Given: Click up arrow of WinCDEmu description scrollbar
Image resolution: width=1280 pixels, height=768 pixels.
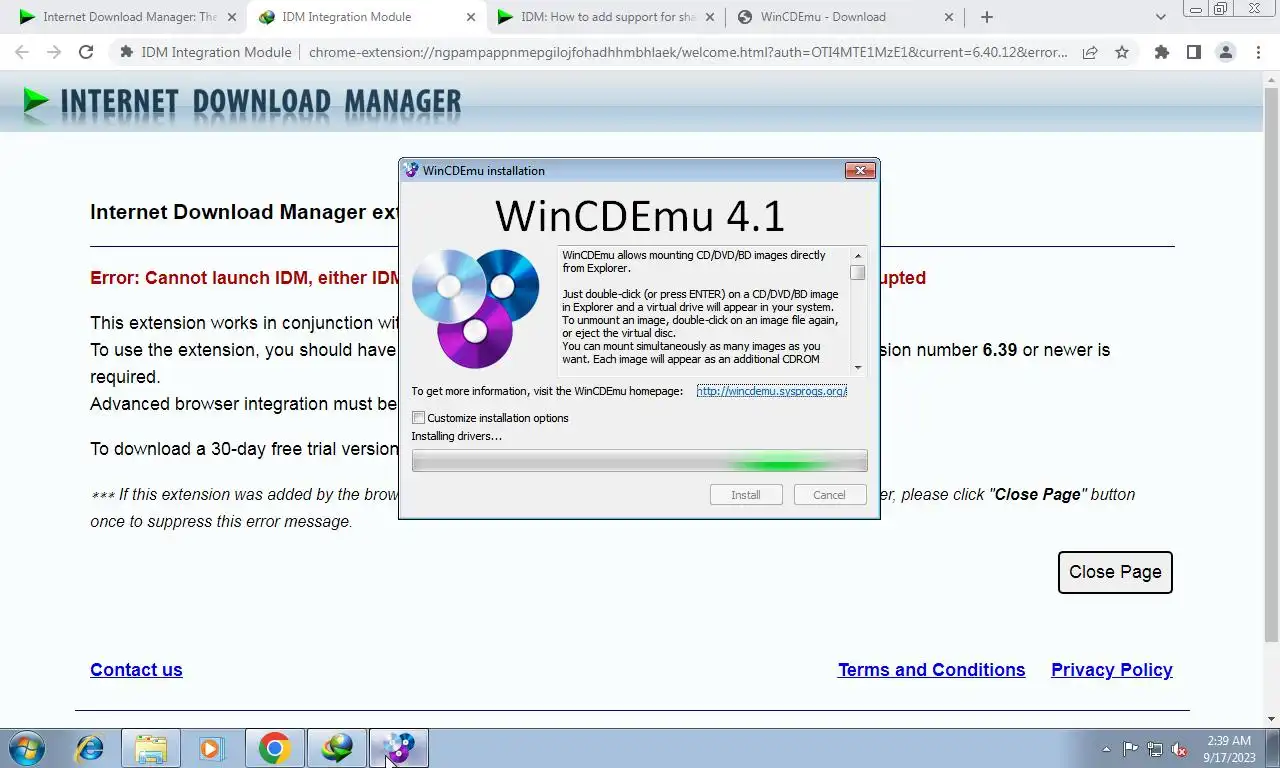Looking at the screenshot, I should coord(857,256).
